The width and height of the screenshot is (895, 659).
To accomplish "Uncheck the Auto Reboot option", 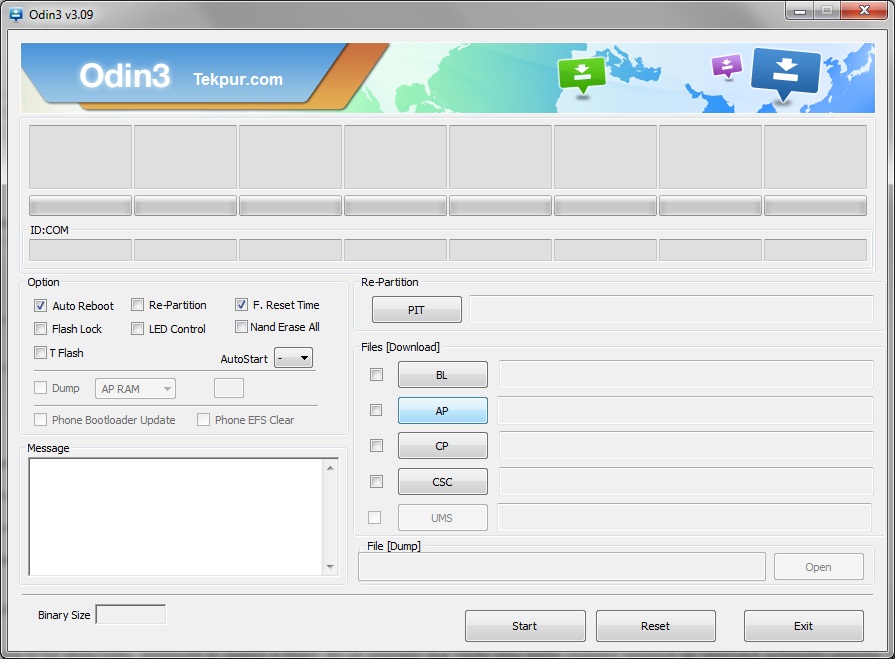I will tap(40, 305).
